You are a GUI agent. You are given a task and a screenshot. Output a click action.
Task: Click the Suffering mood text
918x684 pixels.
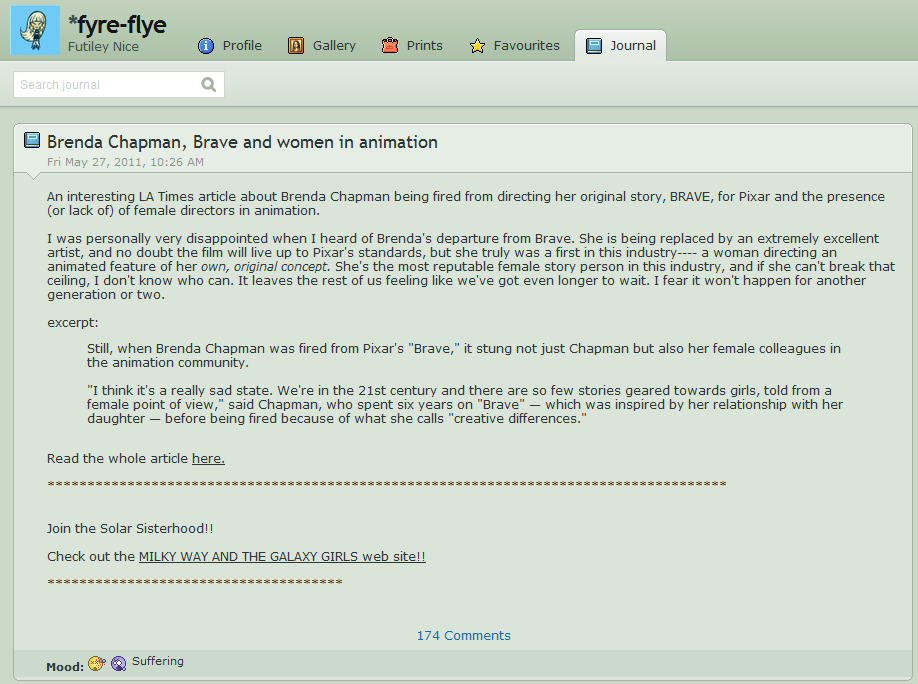coord(158,661)
